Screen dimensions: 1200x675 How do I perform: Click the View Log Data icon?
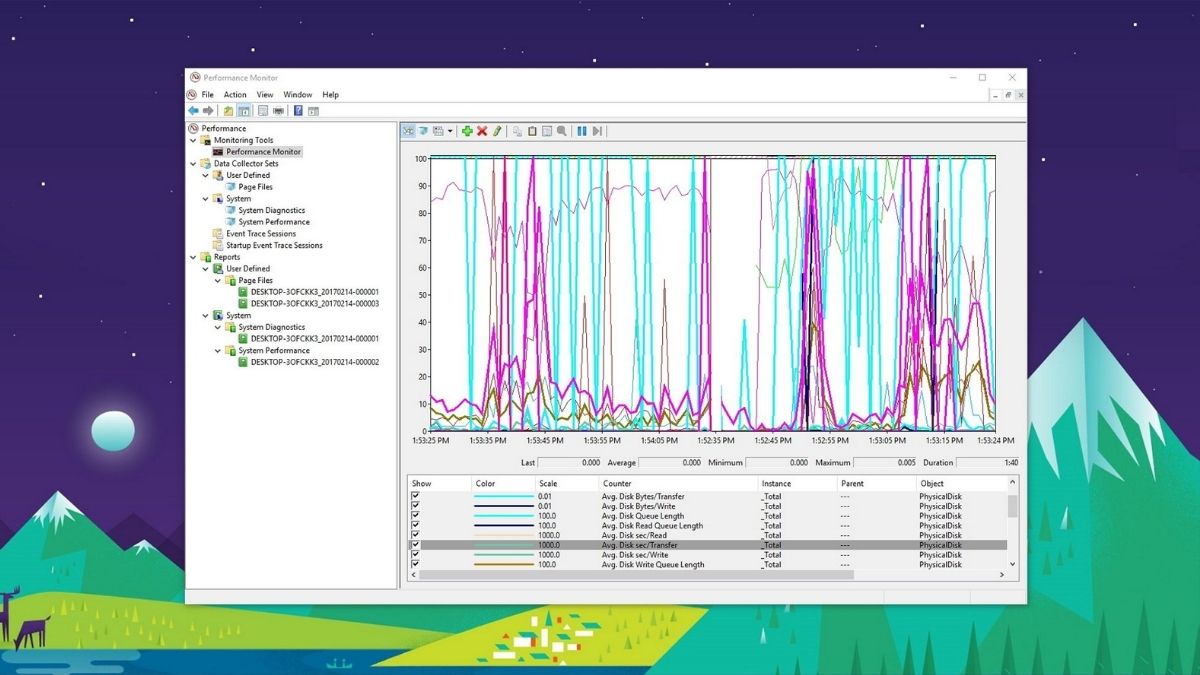pyautogui.click(x=423, y=131)
